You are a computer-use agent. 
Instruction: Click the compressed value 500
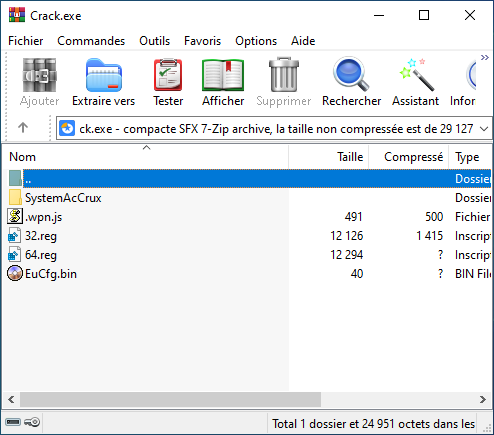click(x=434, y=217)
